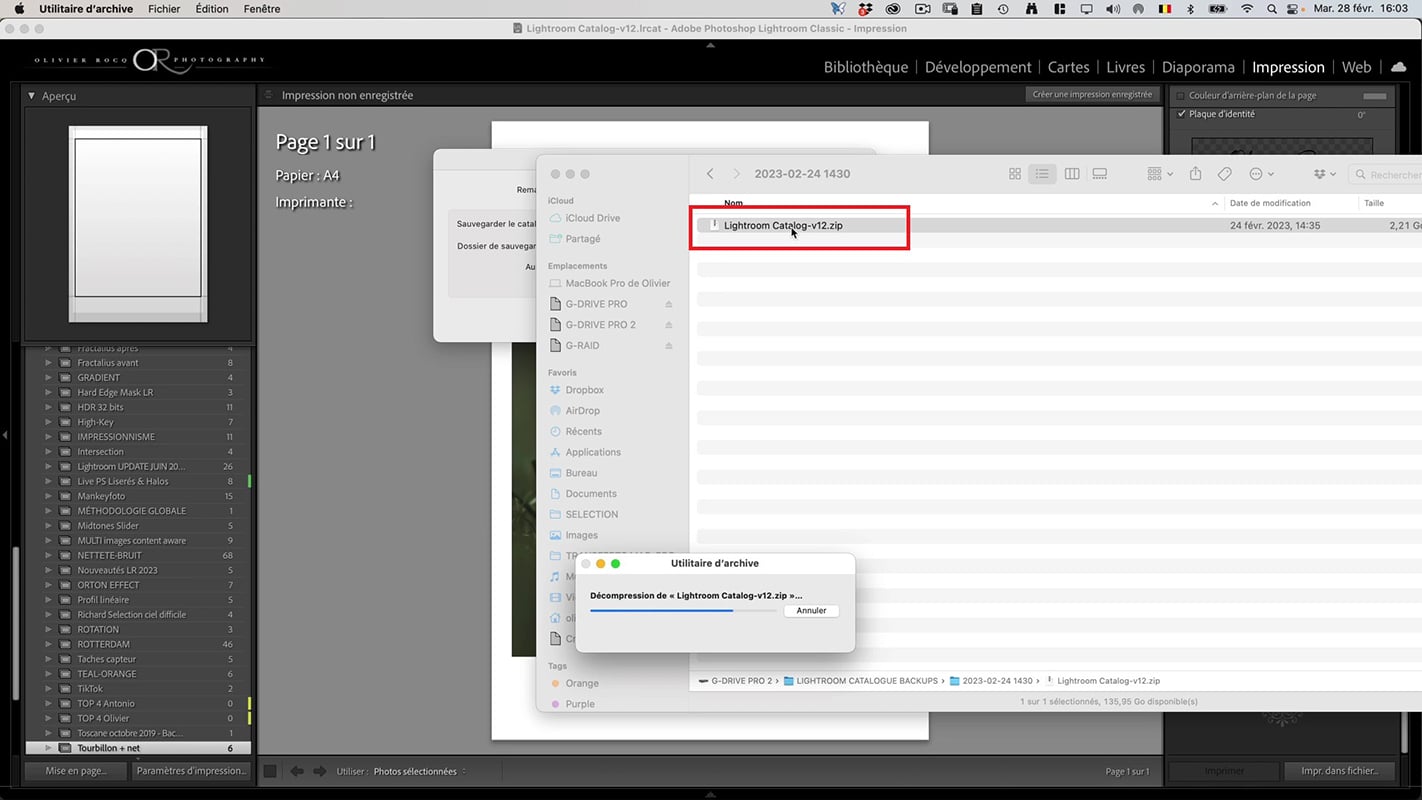Go forward in the Finder window

(x=737, y=174)
